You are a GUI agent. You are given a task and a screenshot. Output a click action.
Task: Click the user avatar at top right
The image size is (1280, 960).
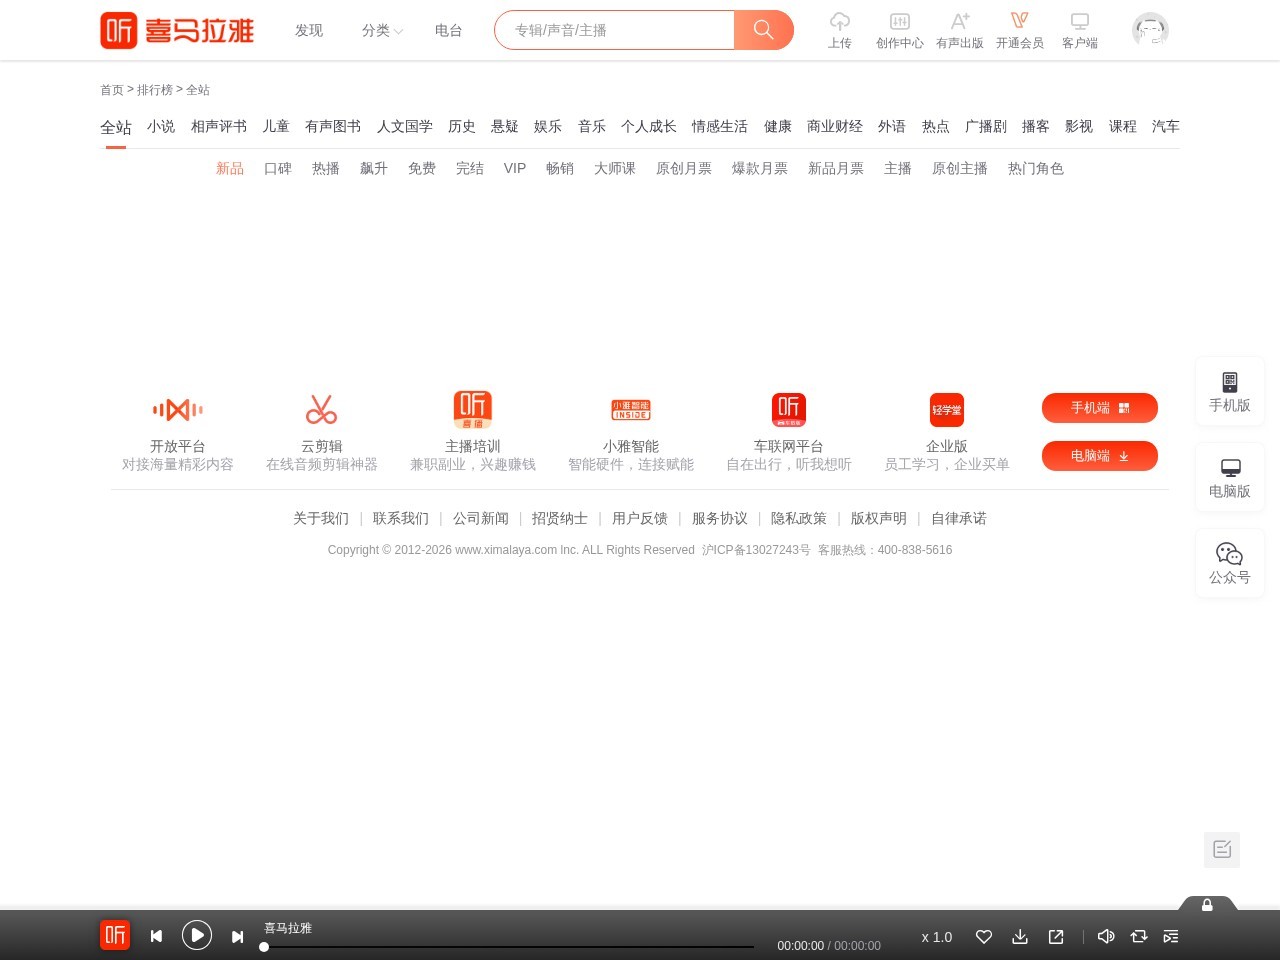point(1150,30)
